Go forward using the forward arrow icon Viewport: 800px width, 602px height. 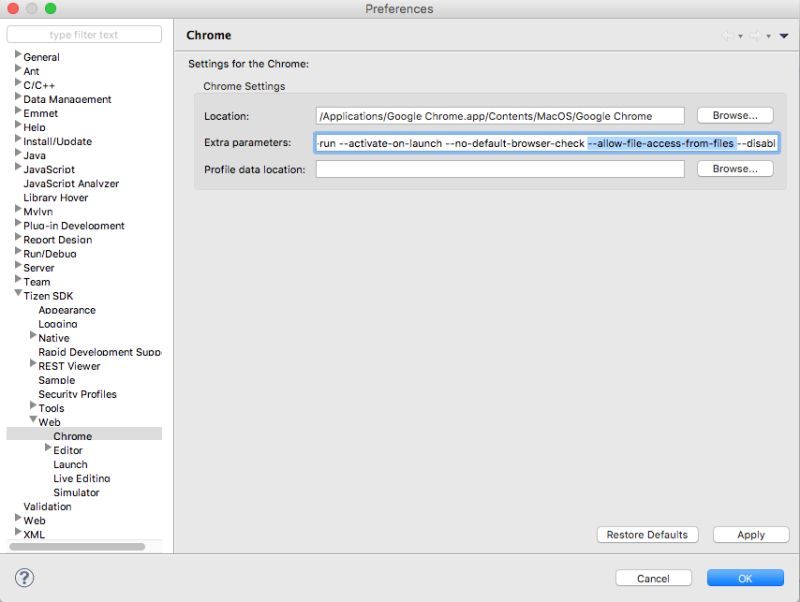click(x=756, y=36)
